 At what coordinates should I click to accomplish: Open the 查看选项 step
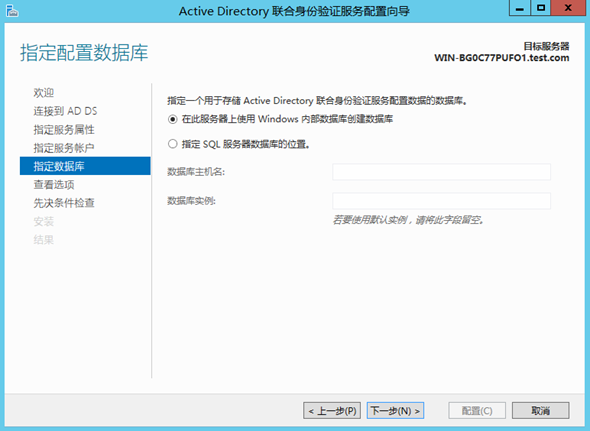(54, 184)
